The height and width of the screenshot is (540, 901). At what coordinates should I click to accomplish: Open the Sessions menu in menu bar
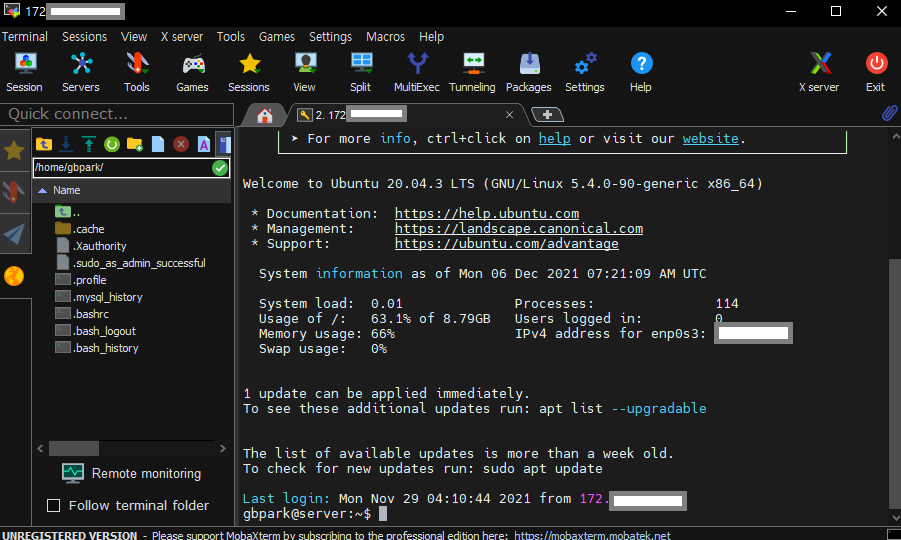(84, 37)
